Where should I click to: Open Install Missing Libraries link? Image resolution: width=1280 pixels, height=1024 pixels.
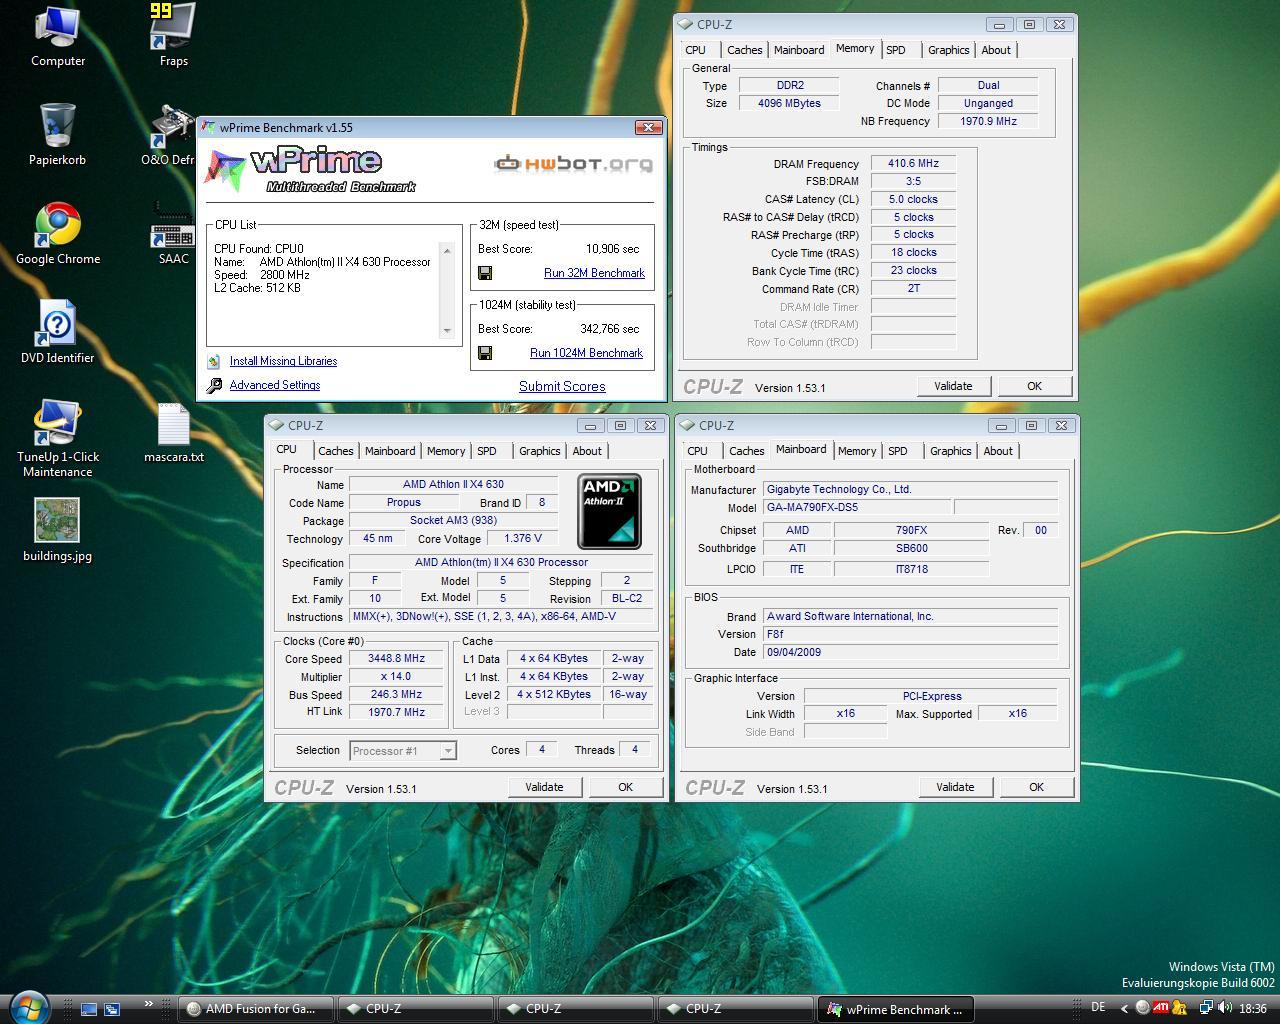(283, 361)
